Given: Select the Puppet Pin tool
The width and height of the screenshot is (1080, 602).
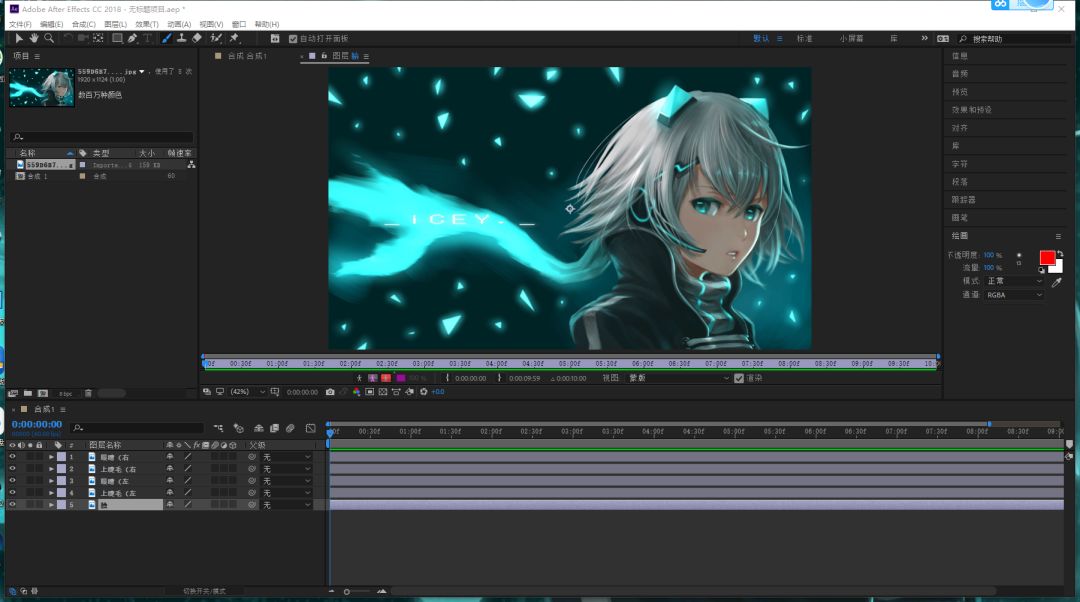Looking at the screenshot, I should click(x=234, y=39).
